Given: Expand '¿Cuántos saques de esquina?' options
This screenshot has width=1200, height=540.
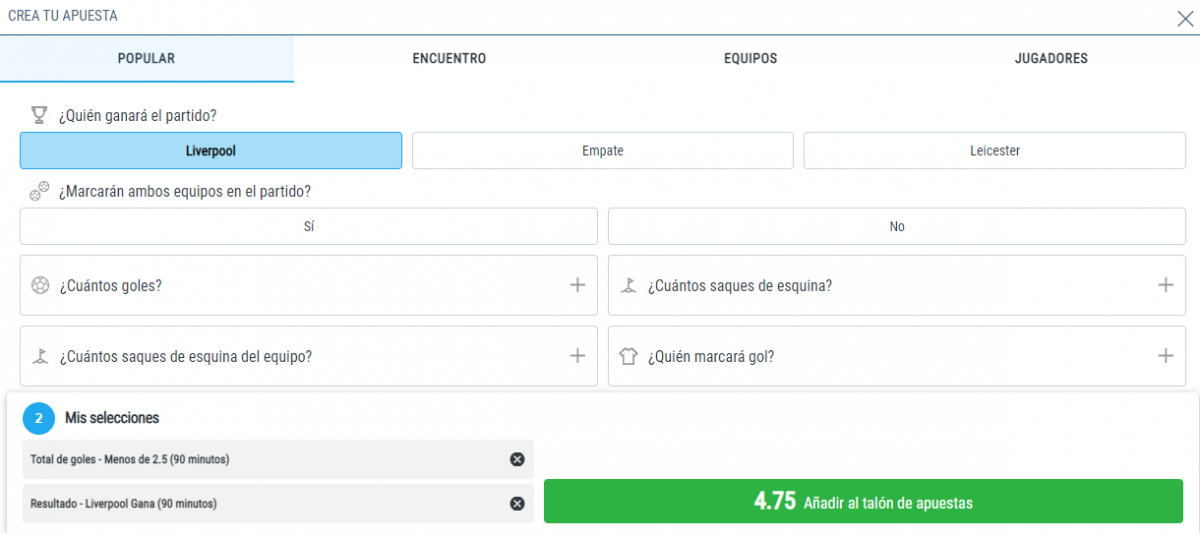Looking at the screenshot, I should point(1165,285).
